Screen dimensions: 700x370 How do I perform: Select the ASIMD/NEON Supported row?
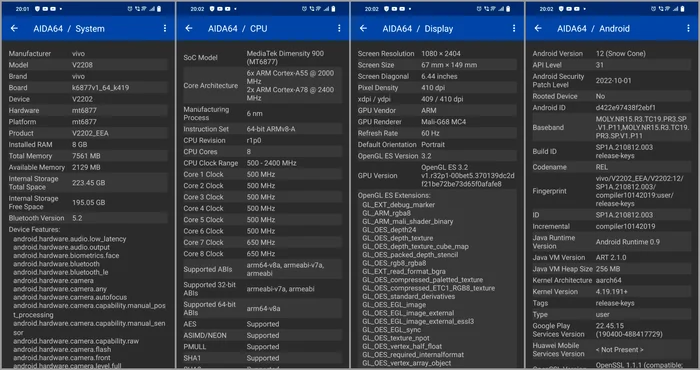pyautogui.click(x=262, y=335)
